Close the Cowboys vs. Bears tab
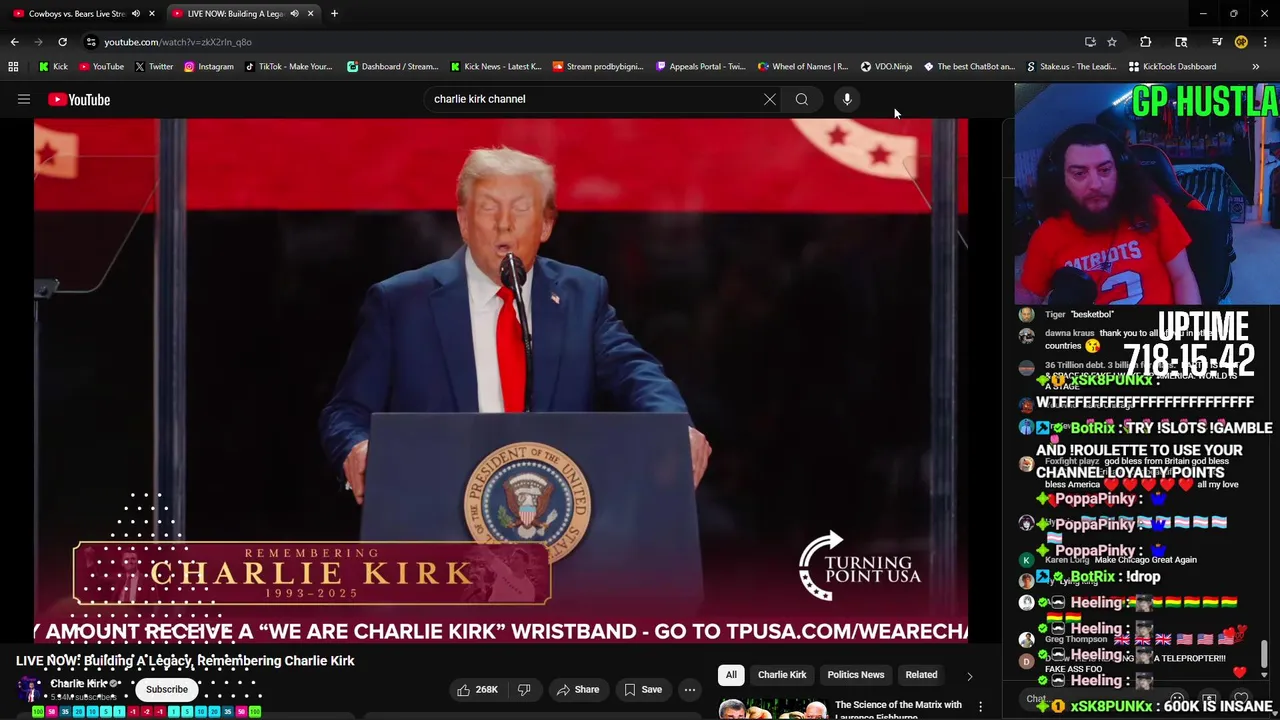This screenshot has width=1280, height=720. [152, 14]
